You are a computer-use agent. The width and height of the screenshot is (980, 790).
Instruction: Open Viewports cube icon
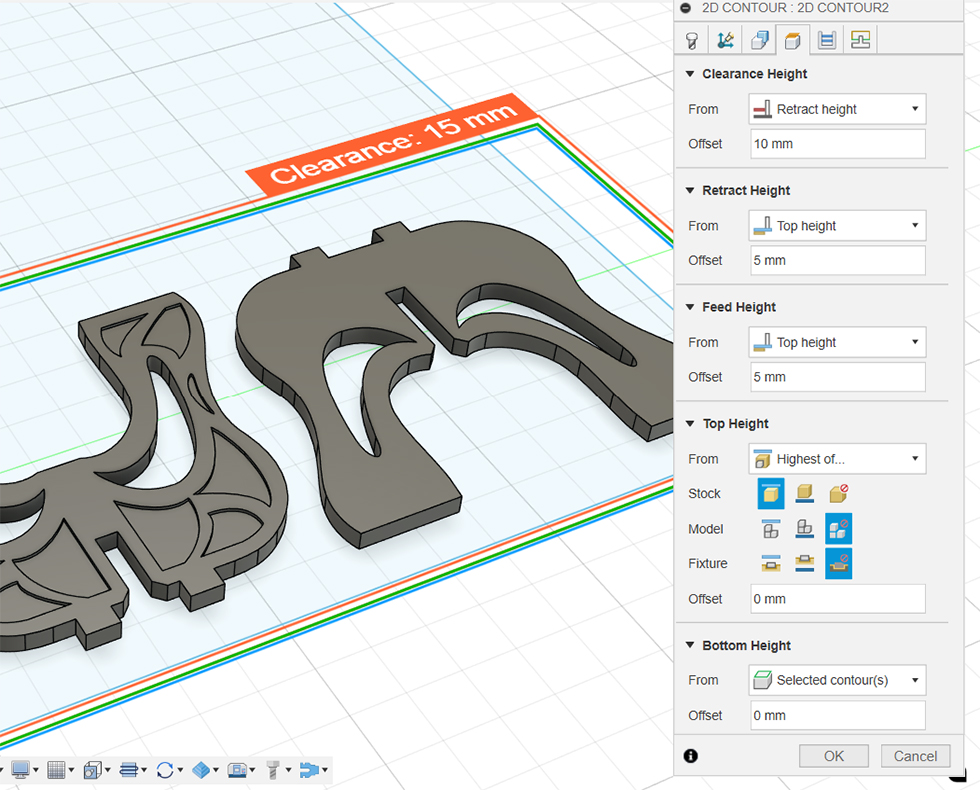[92, 769]
